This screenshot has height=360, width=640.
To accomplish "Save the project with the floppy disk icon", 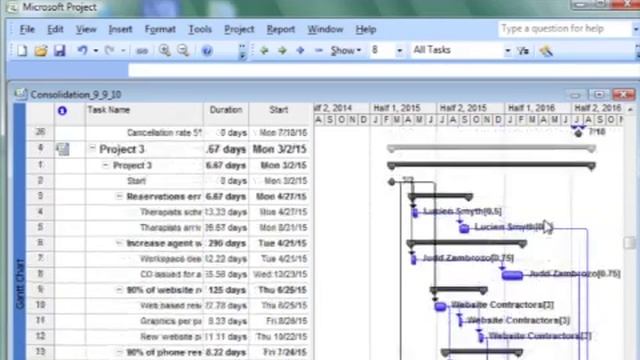I will (60, 51).
